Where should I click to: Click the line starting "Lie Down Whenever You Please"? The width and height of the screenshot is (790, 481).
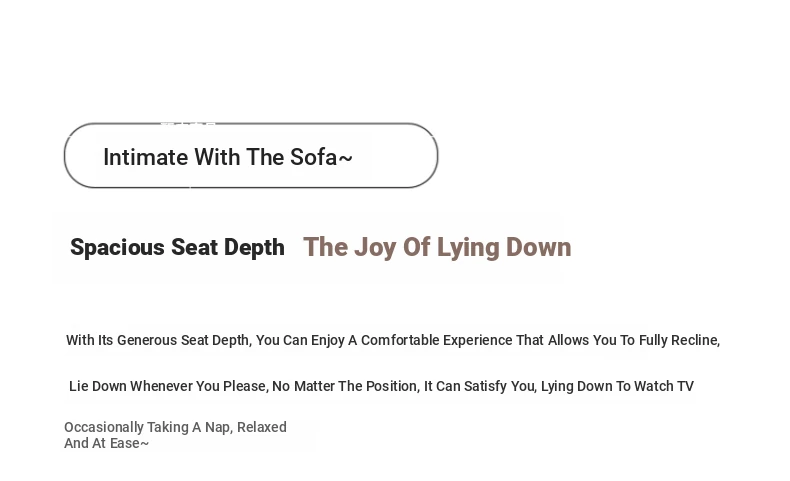(x=381, y=386)
